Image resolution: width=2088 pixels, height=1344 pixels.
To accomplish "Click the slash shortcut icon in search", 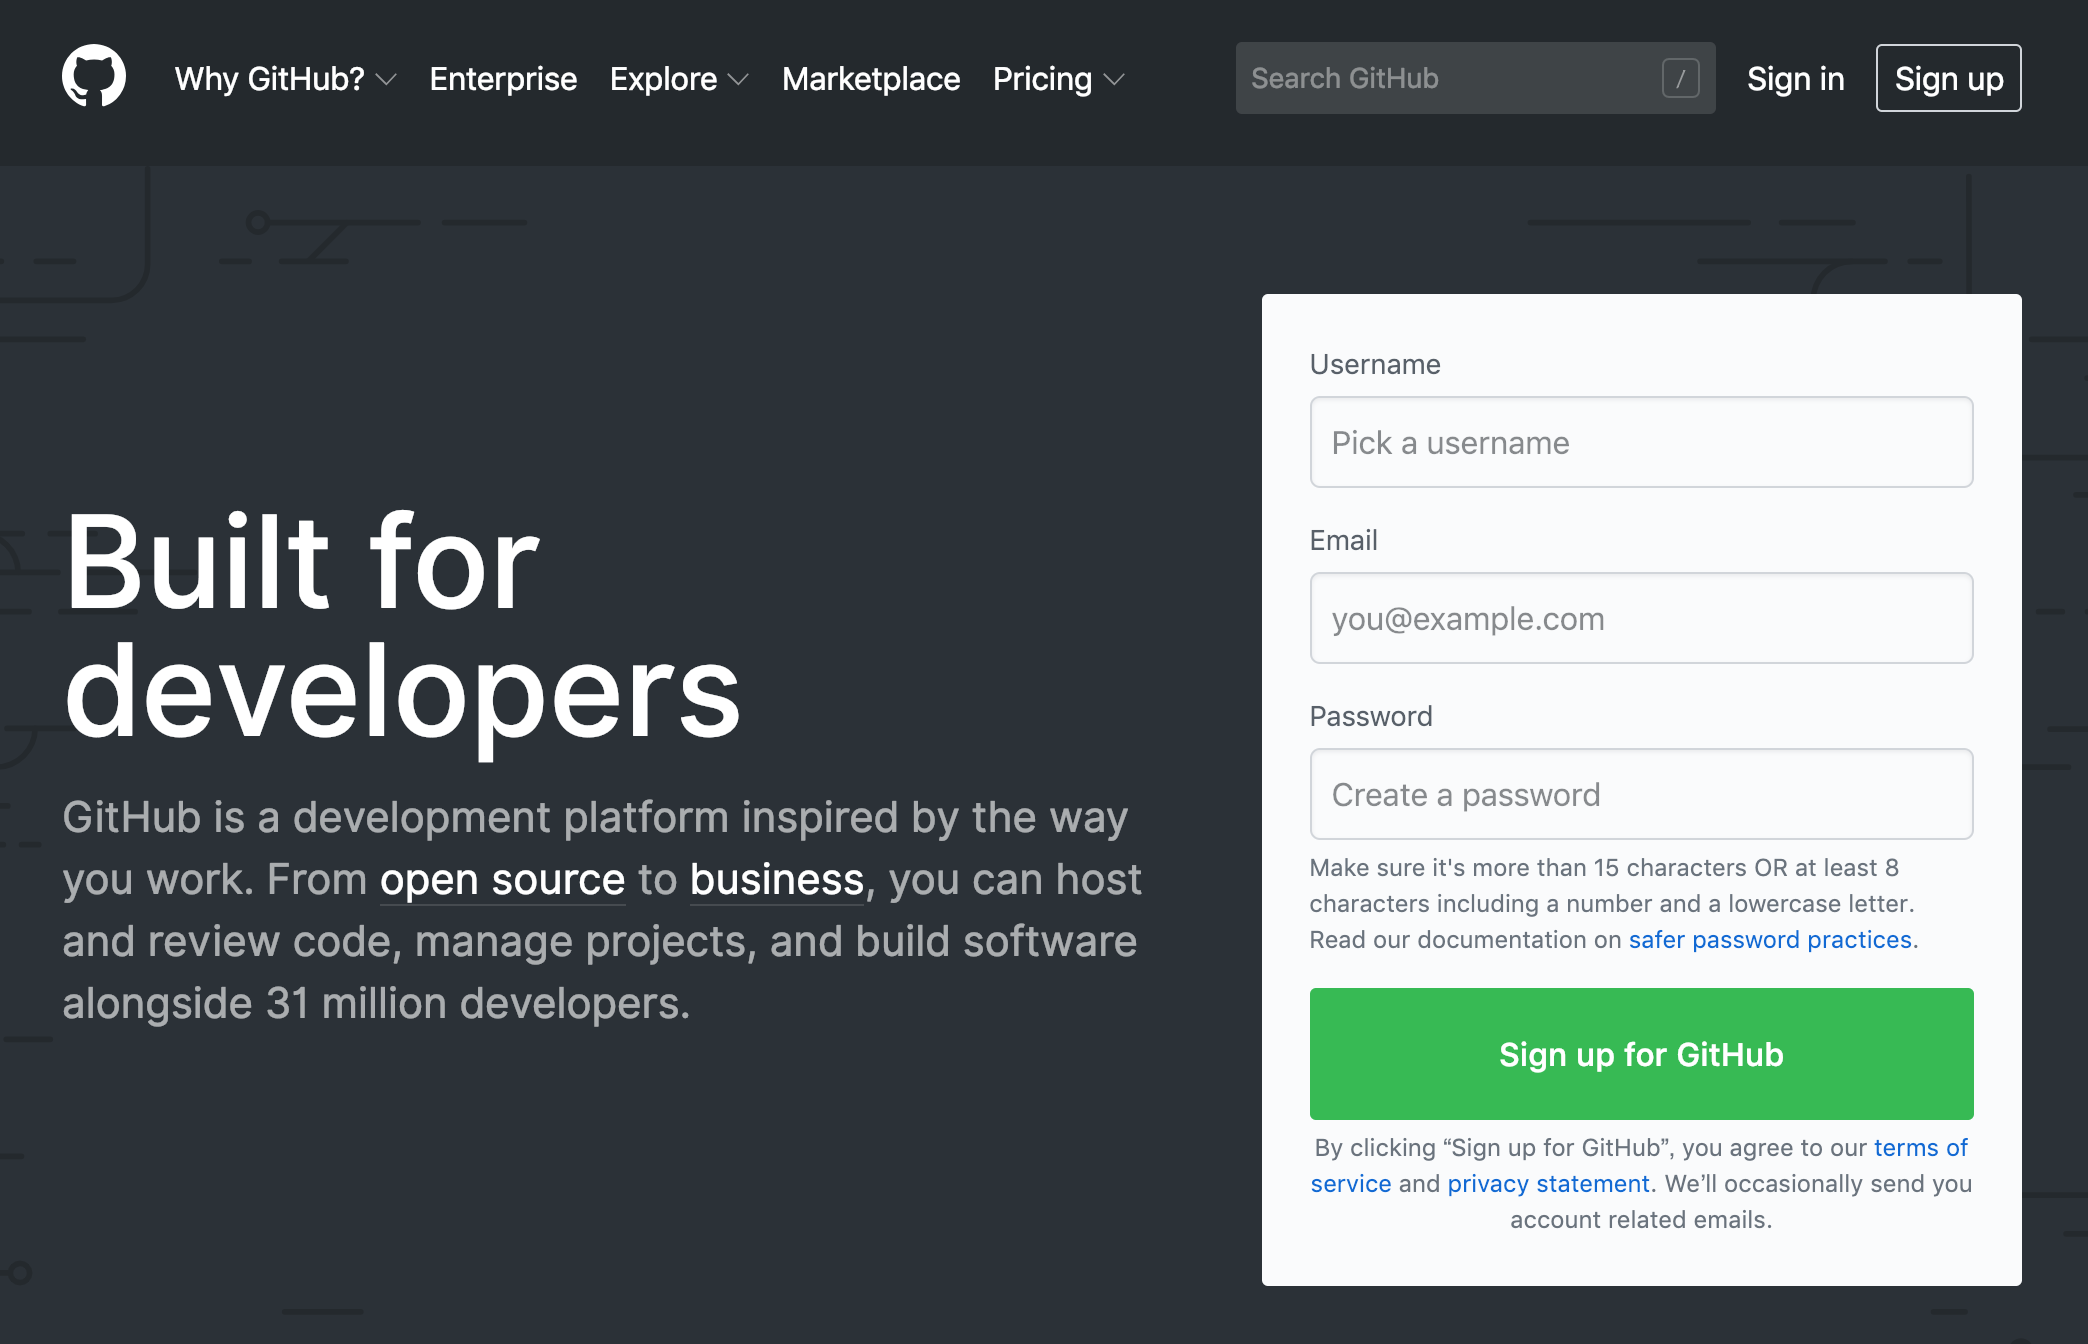I will (x=1680, y=78).
